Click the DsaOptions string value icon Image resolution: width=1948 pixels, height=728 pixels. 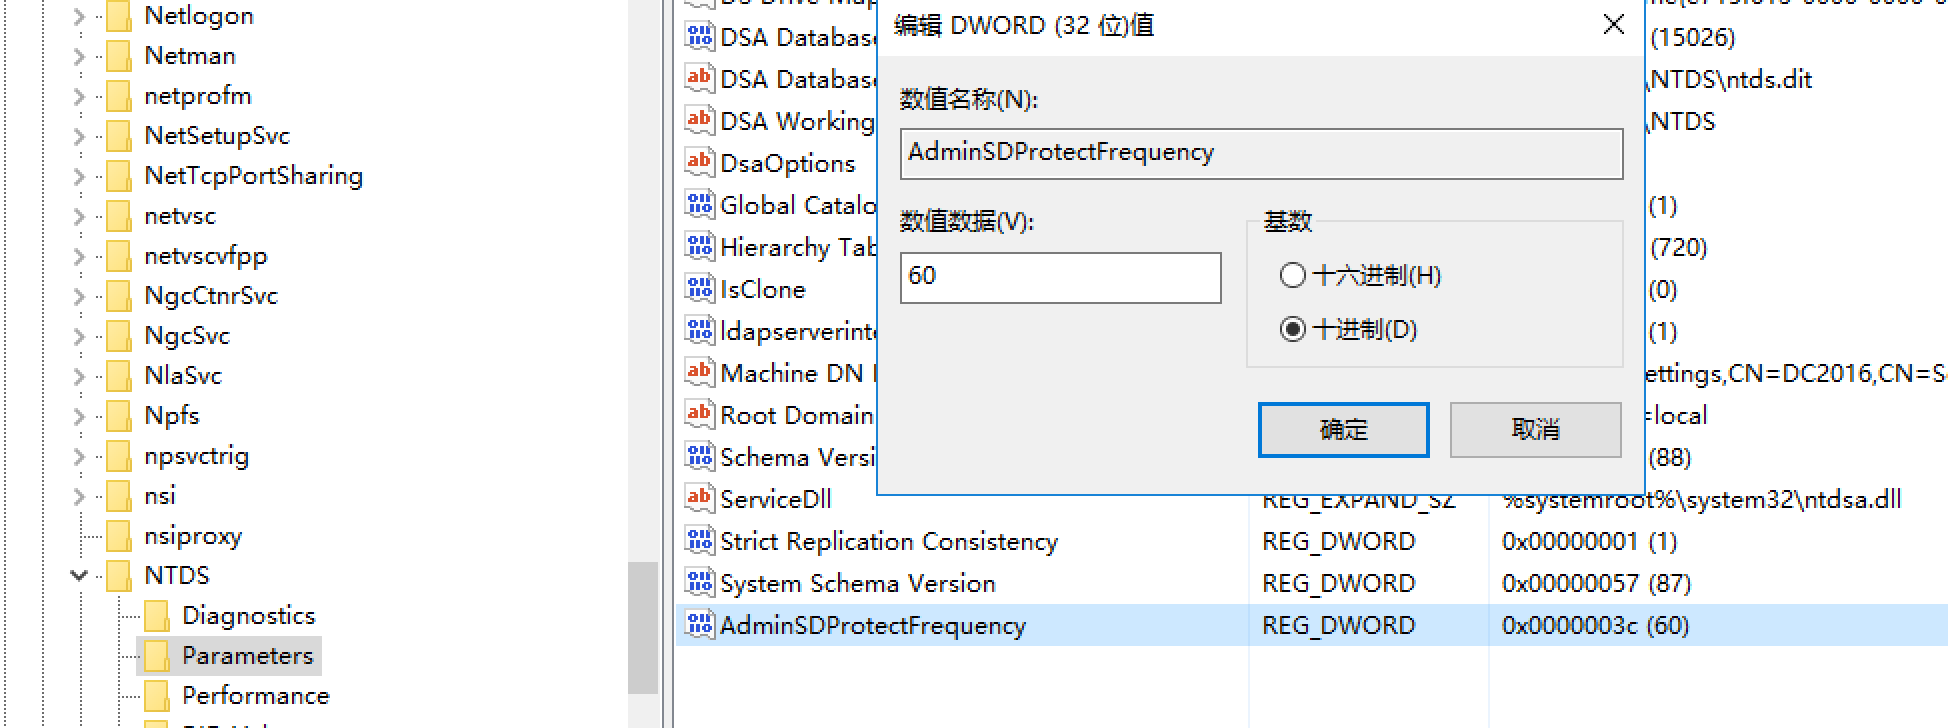[699, 162]
